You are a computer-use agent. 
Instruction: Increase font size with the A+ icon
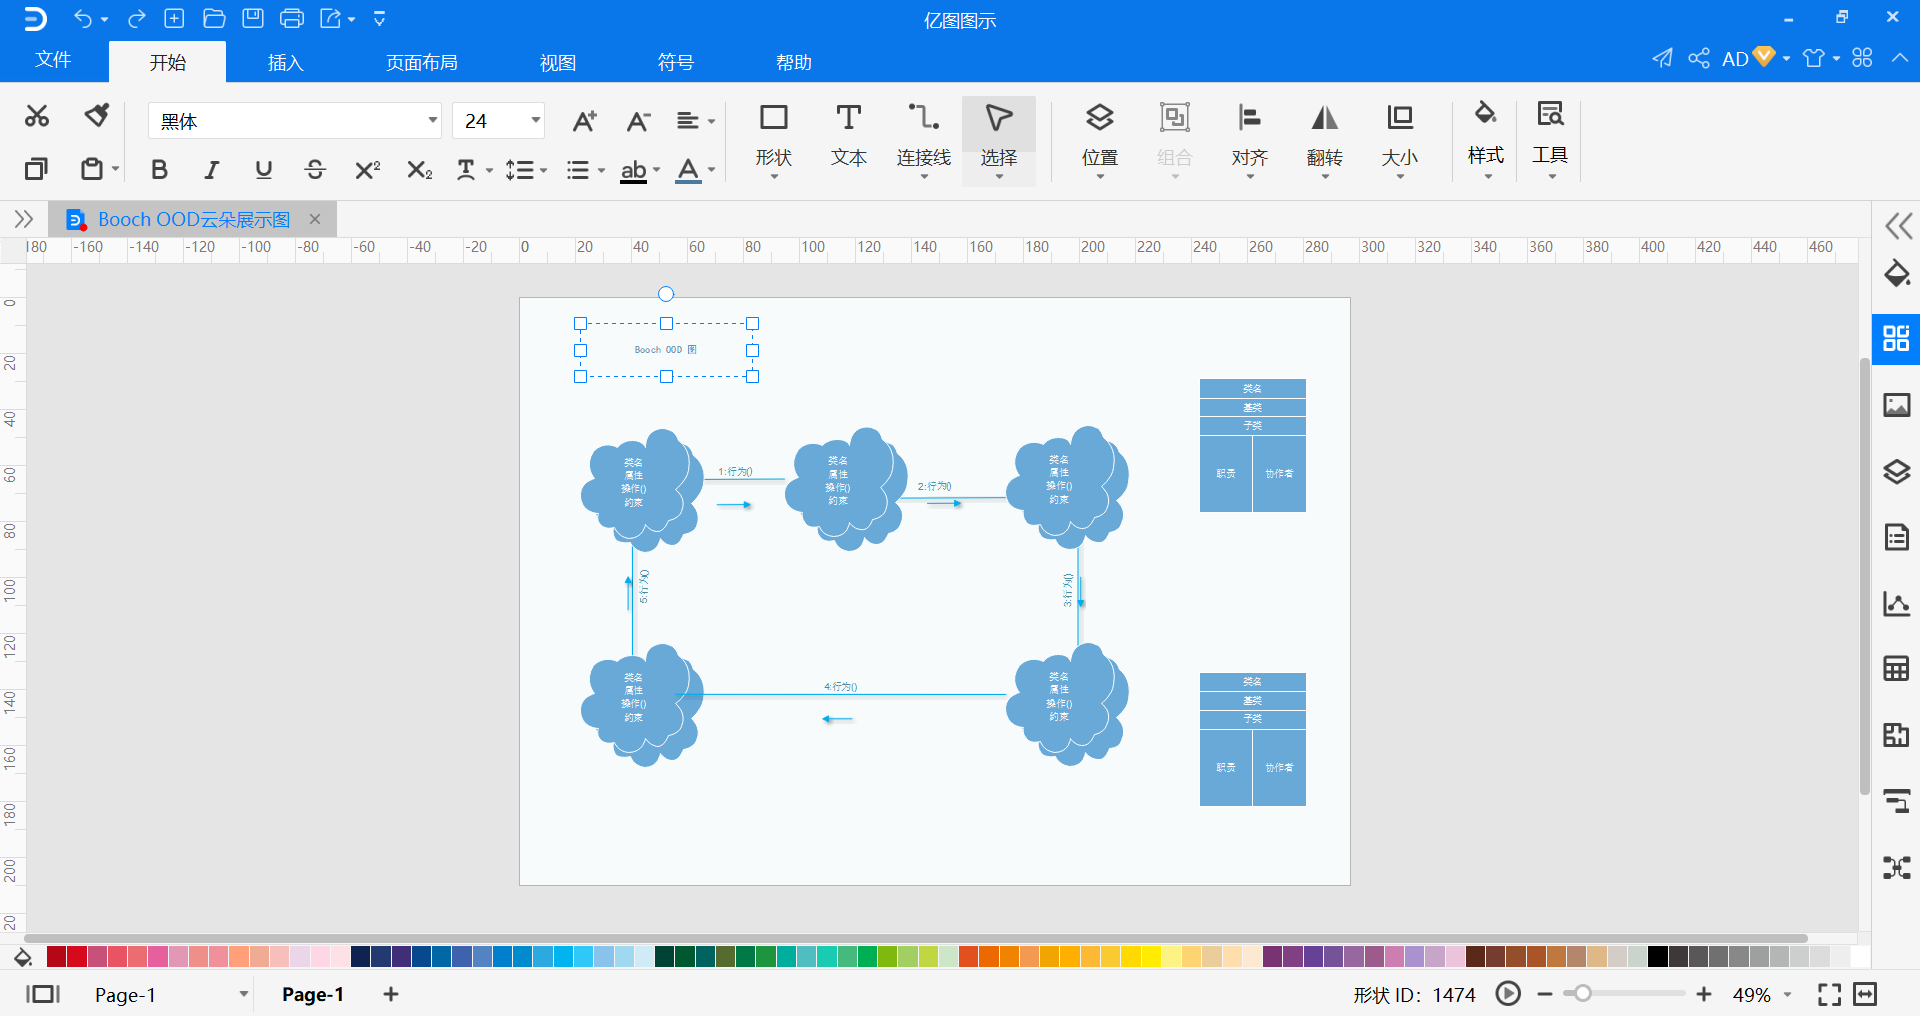585,121
